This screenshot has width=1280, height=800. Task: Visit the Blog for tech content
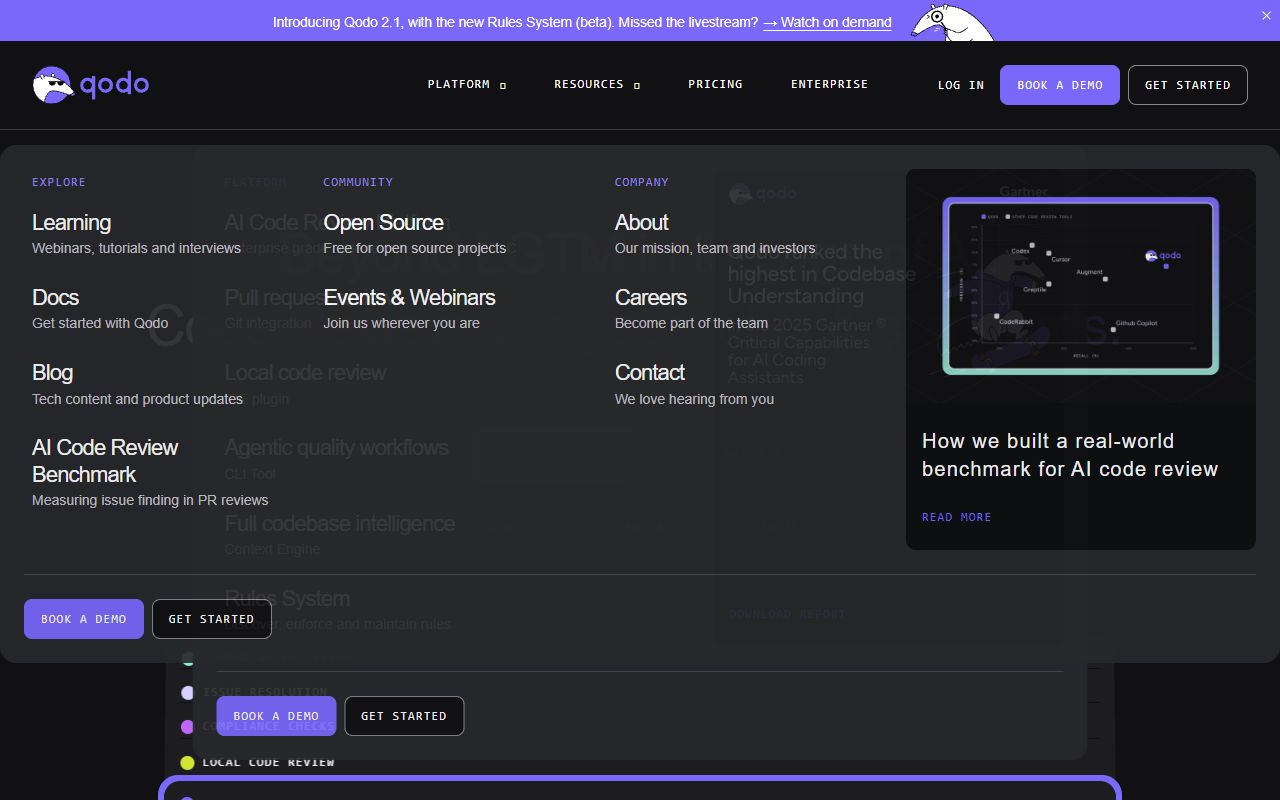[x=51, y=372]
